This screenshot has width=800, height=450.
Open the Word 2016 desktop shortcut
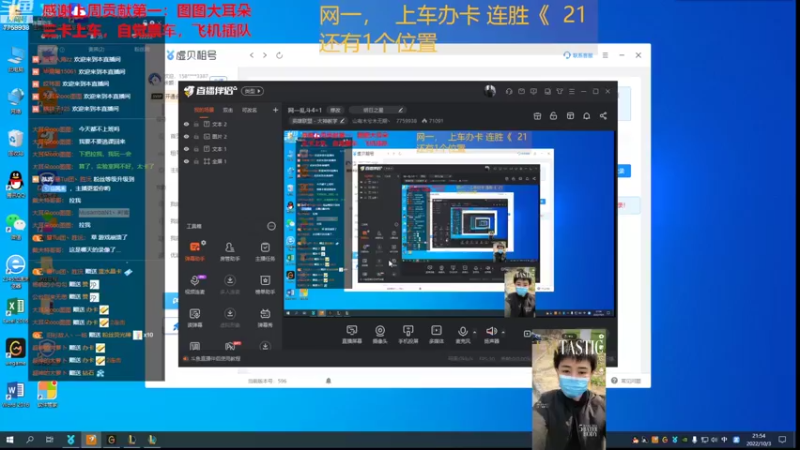[x=15, y=394]
